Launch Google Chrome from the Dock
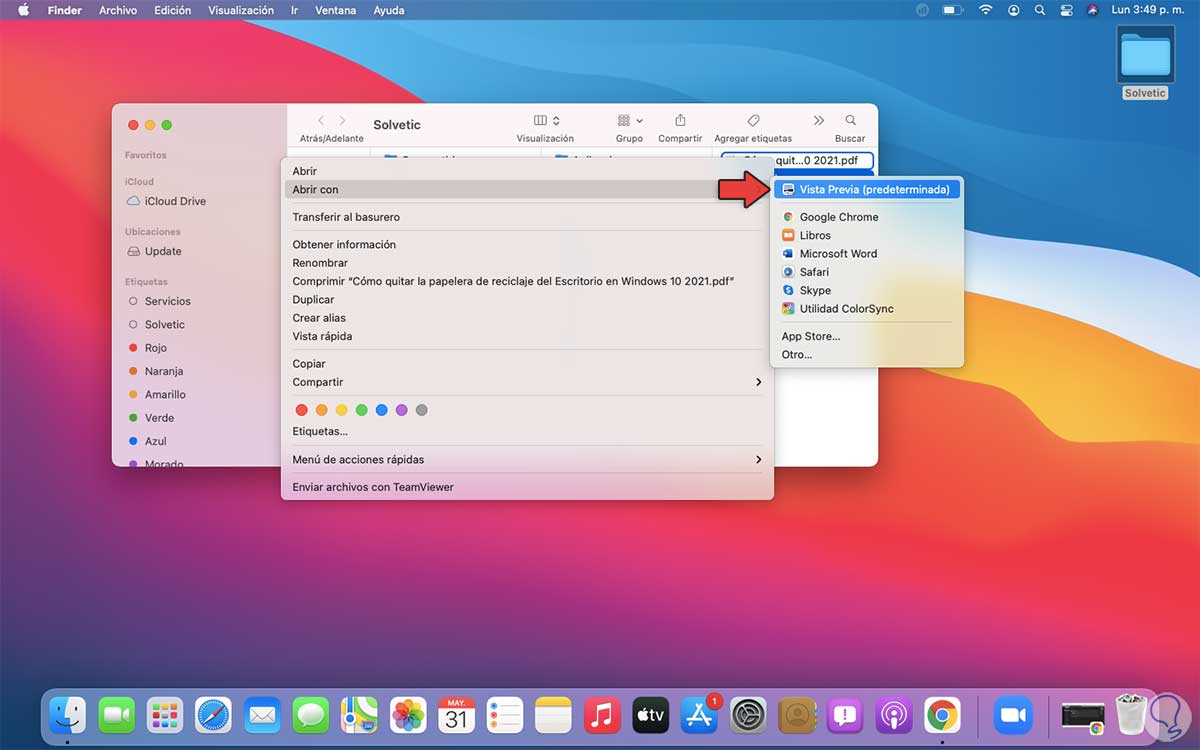Image resolution: width=1200 pixels, height=750 pixels. [x=941, y=715]
